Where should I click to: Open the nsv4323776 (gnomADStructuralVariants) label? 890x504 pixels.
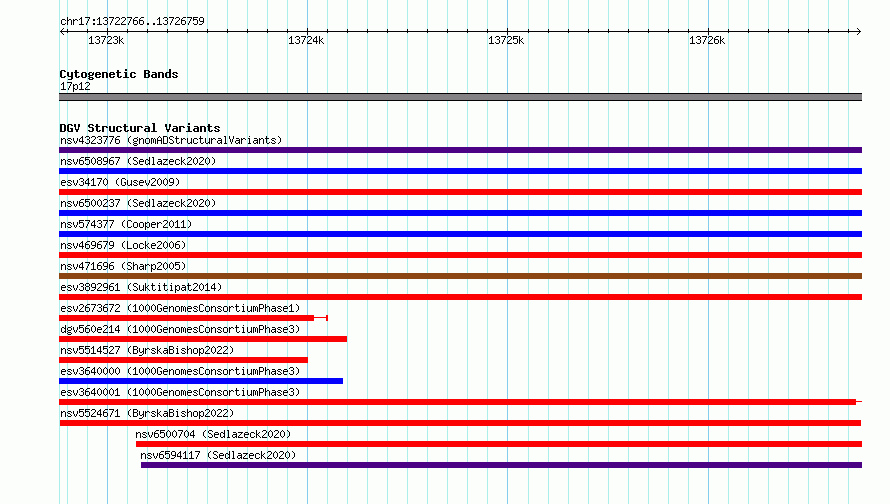171,140
